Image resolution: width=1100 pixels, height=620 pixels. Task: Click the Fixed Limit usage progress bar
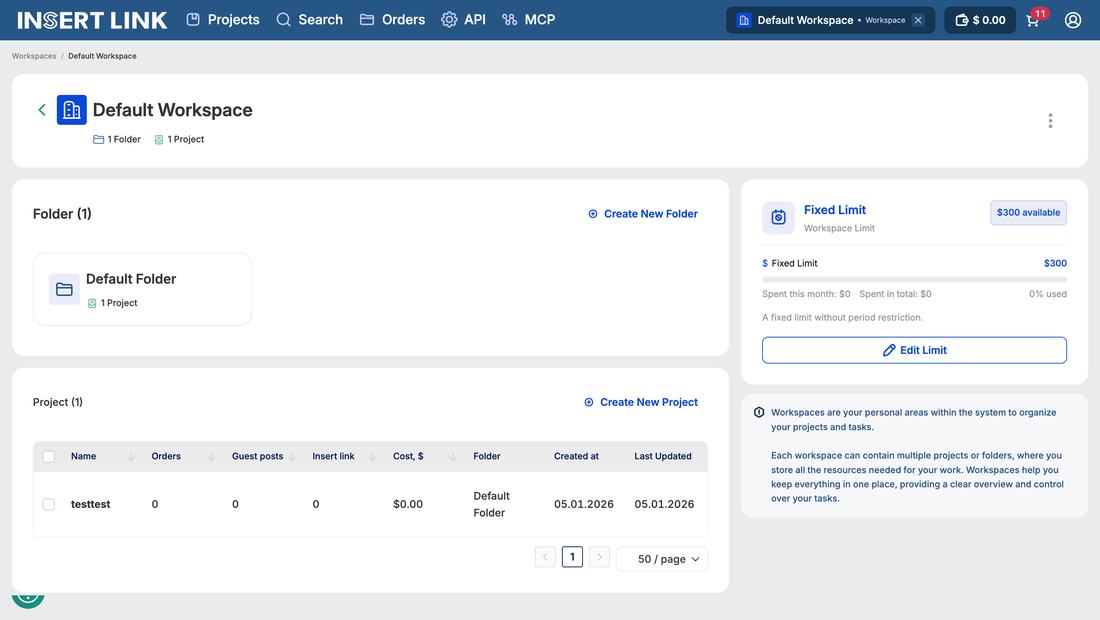(x=914, y=279)
